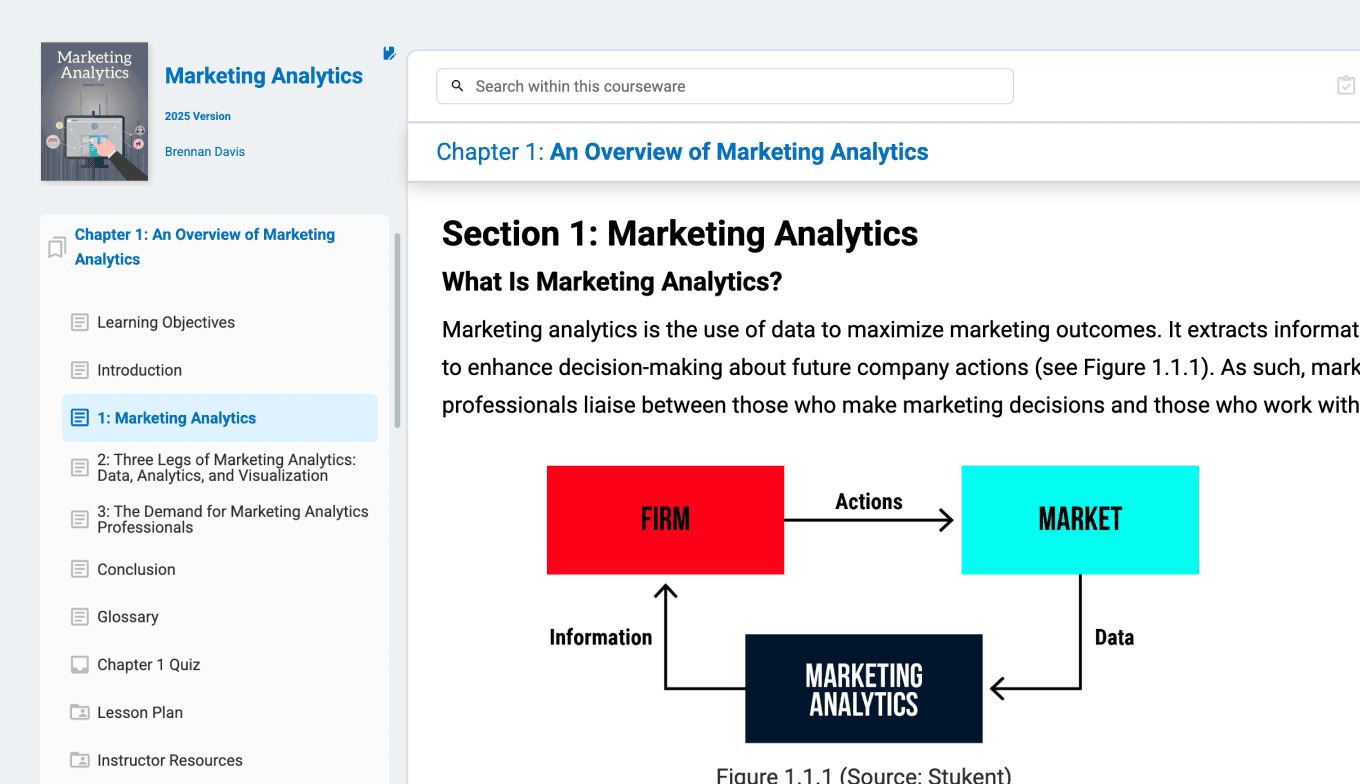Select the '1: Marketing Analytics' section
The width and height of the screenshot is (1360, 784).
tap(176, 418)
